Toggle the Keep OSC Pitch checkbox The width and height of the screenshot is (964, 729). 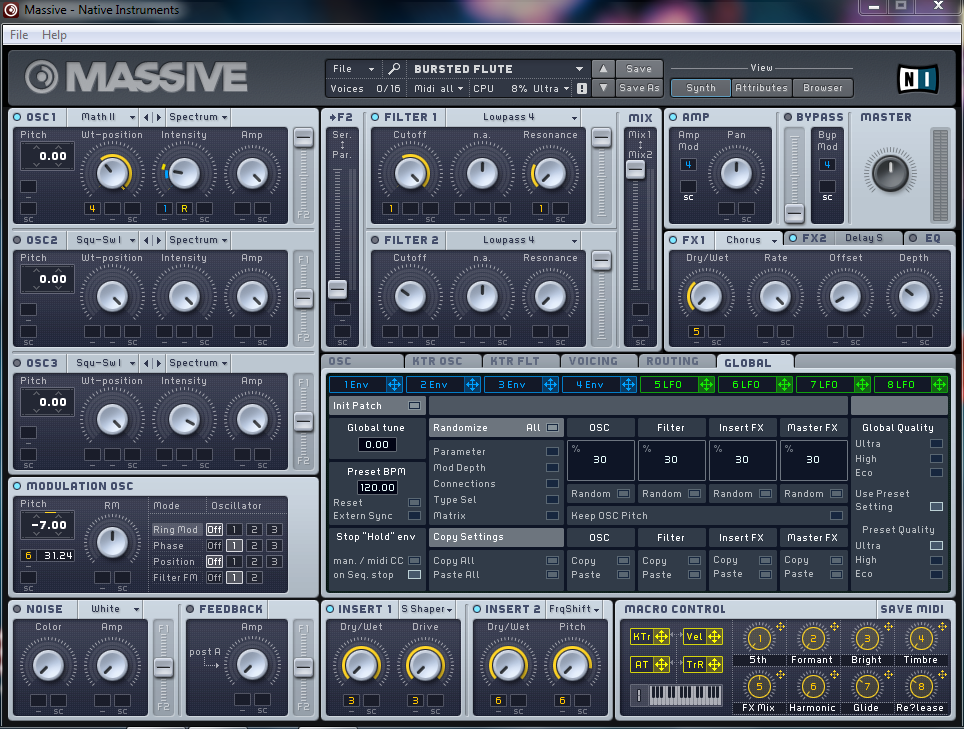point(836,516)
